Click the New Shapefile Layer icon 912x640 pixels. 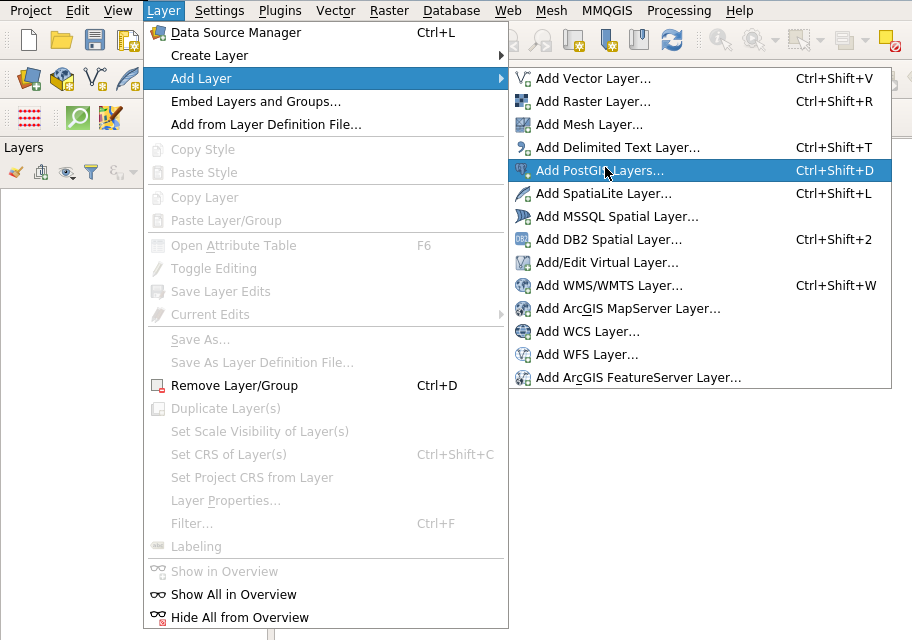tap(95, 78)
